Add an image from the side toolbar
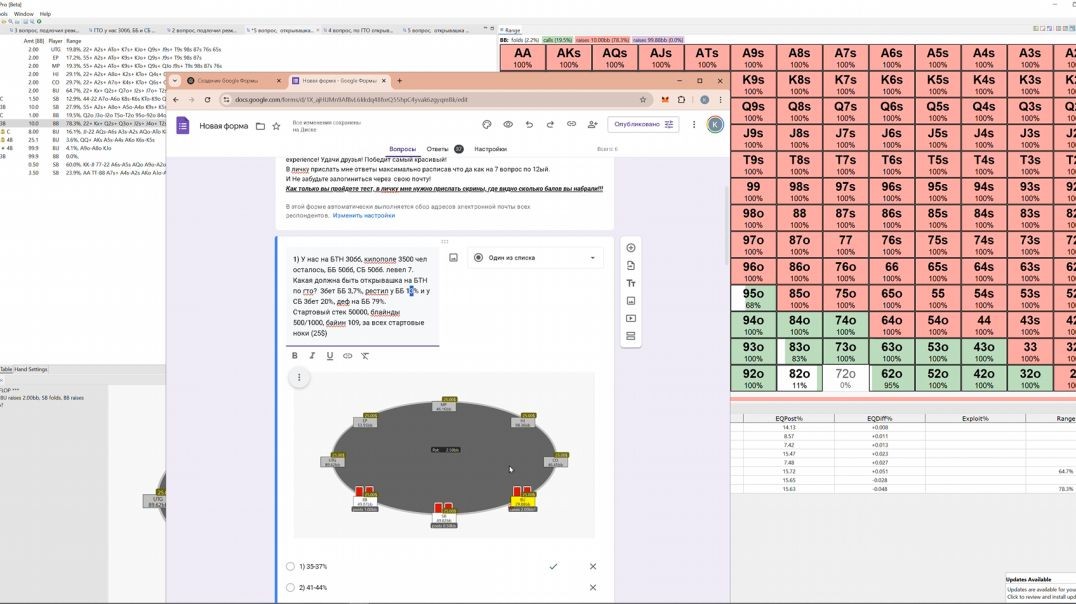 [631, 301]
